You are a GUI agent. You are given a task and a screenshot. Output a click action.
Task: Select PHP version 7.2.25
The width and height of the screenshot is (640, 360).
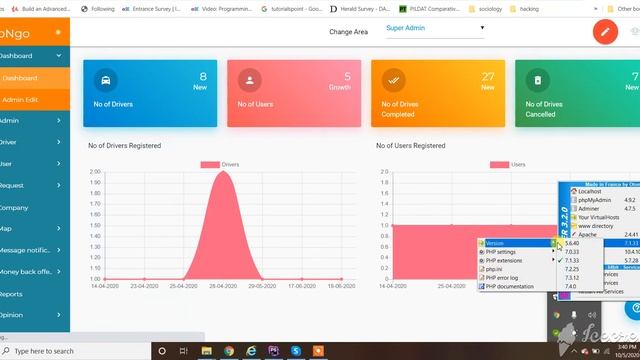pyautogui.click(x=572, y=269)
